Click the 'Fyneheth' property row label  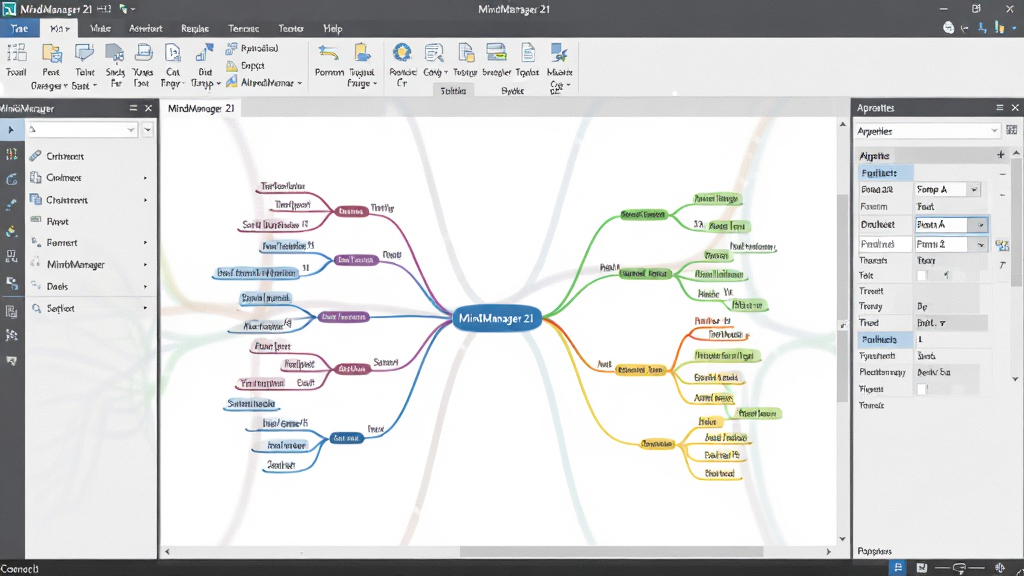click(877, 356)
